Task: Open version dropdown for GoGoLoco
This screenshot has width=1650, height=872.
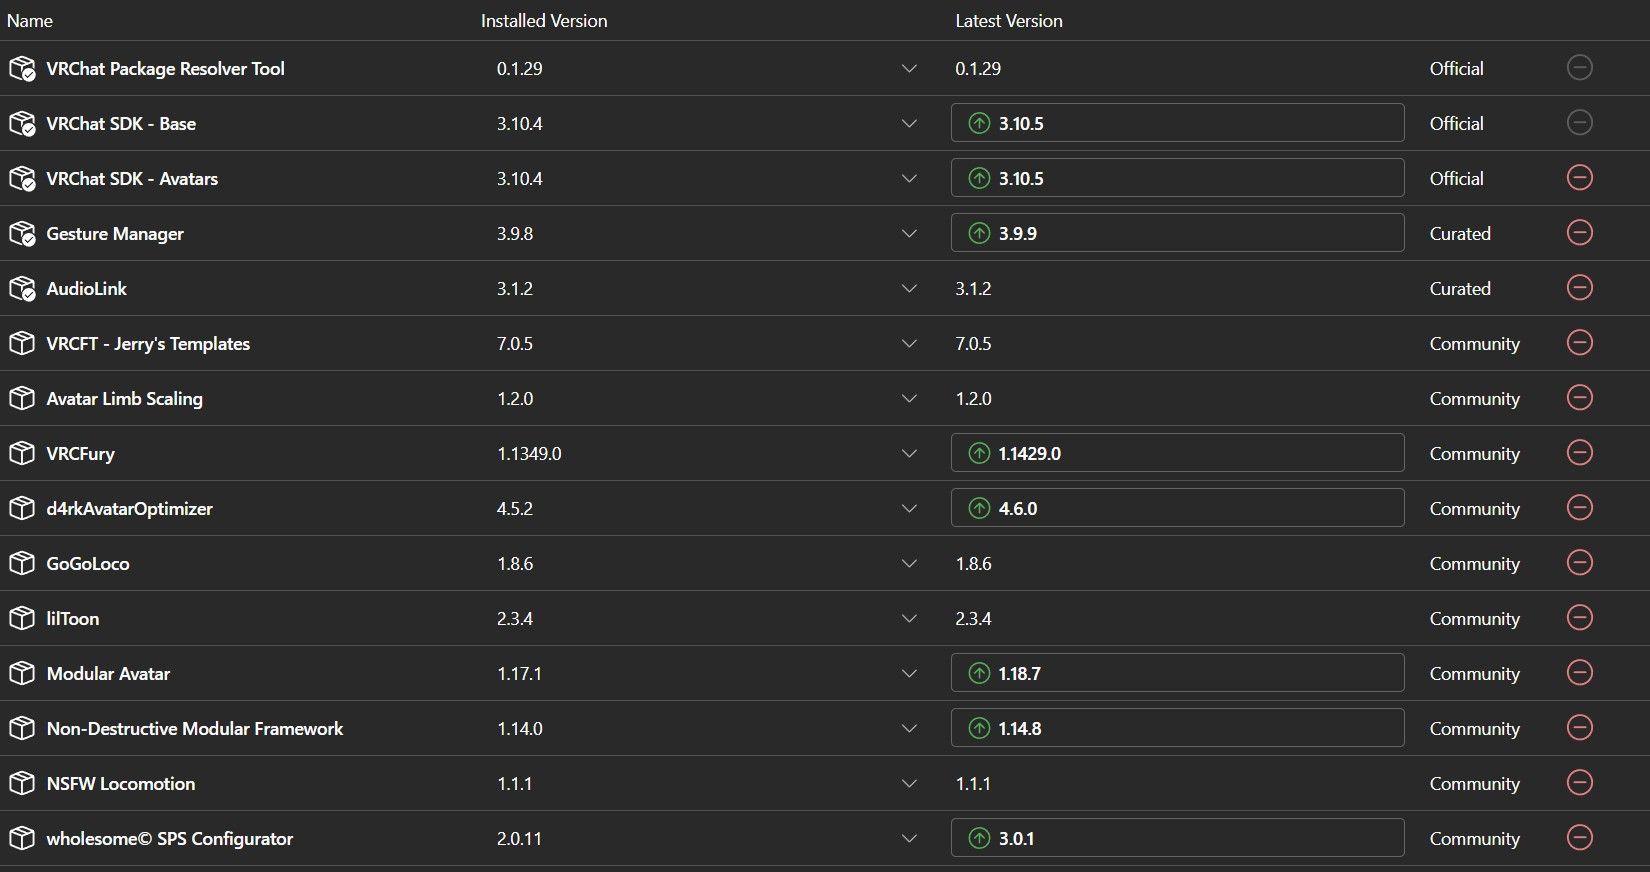Action: pos(909,564)
